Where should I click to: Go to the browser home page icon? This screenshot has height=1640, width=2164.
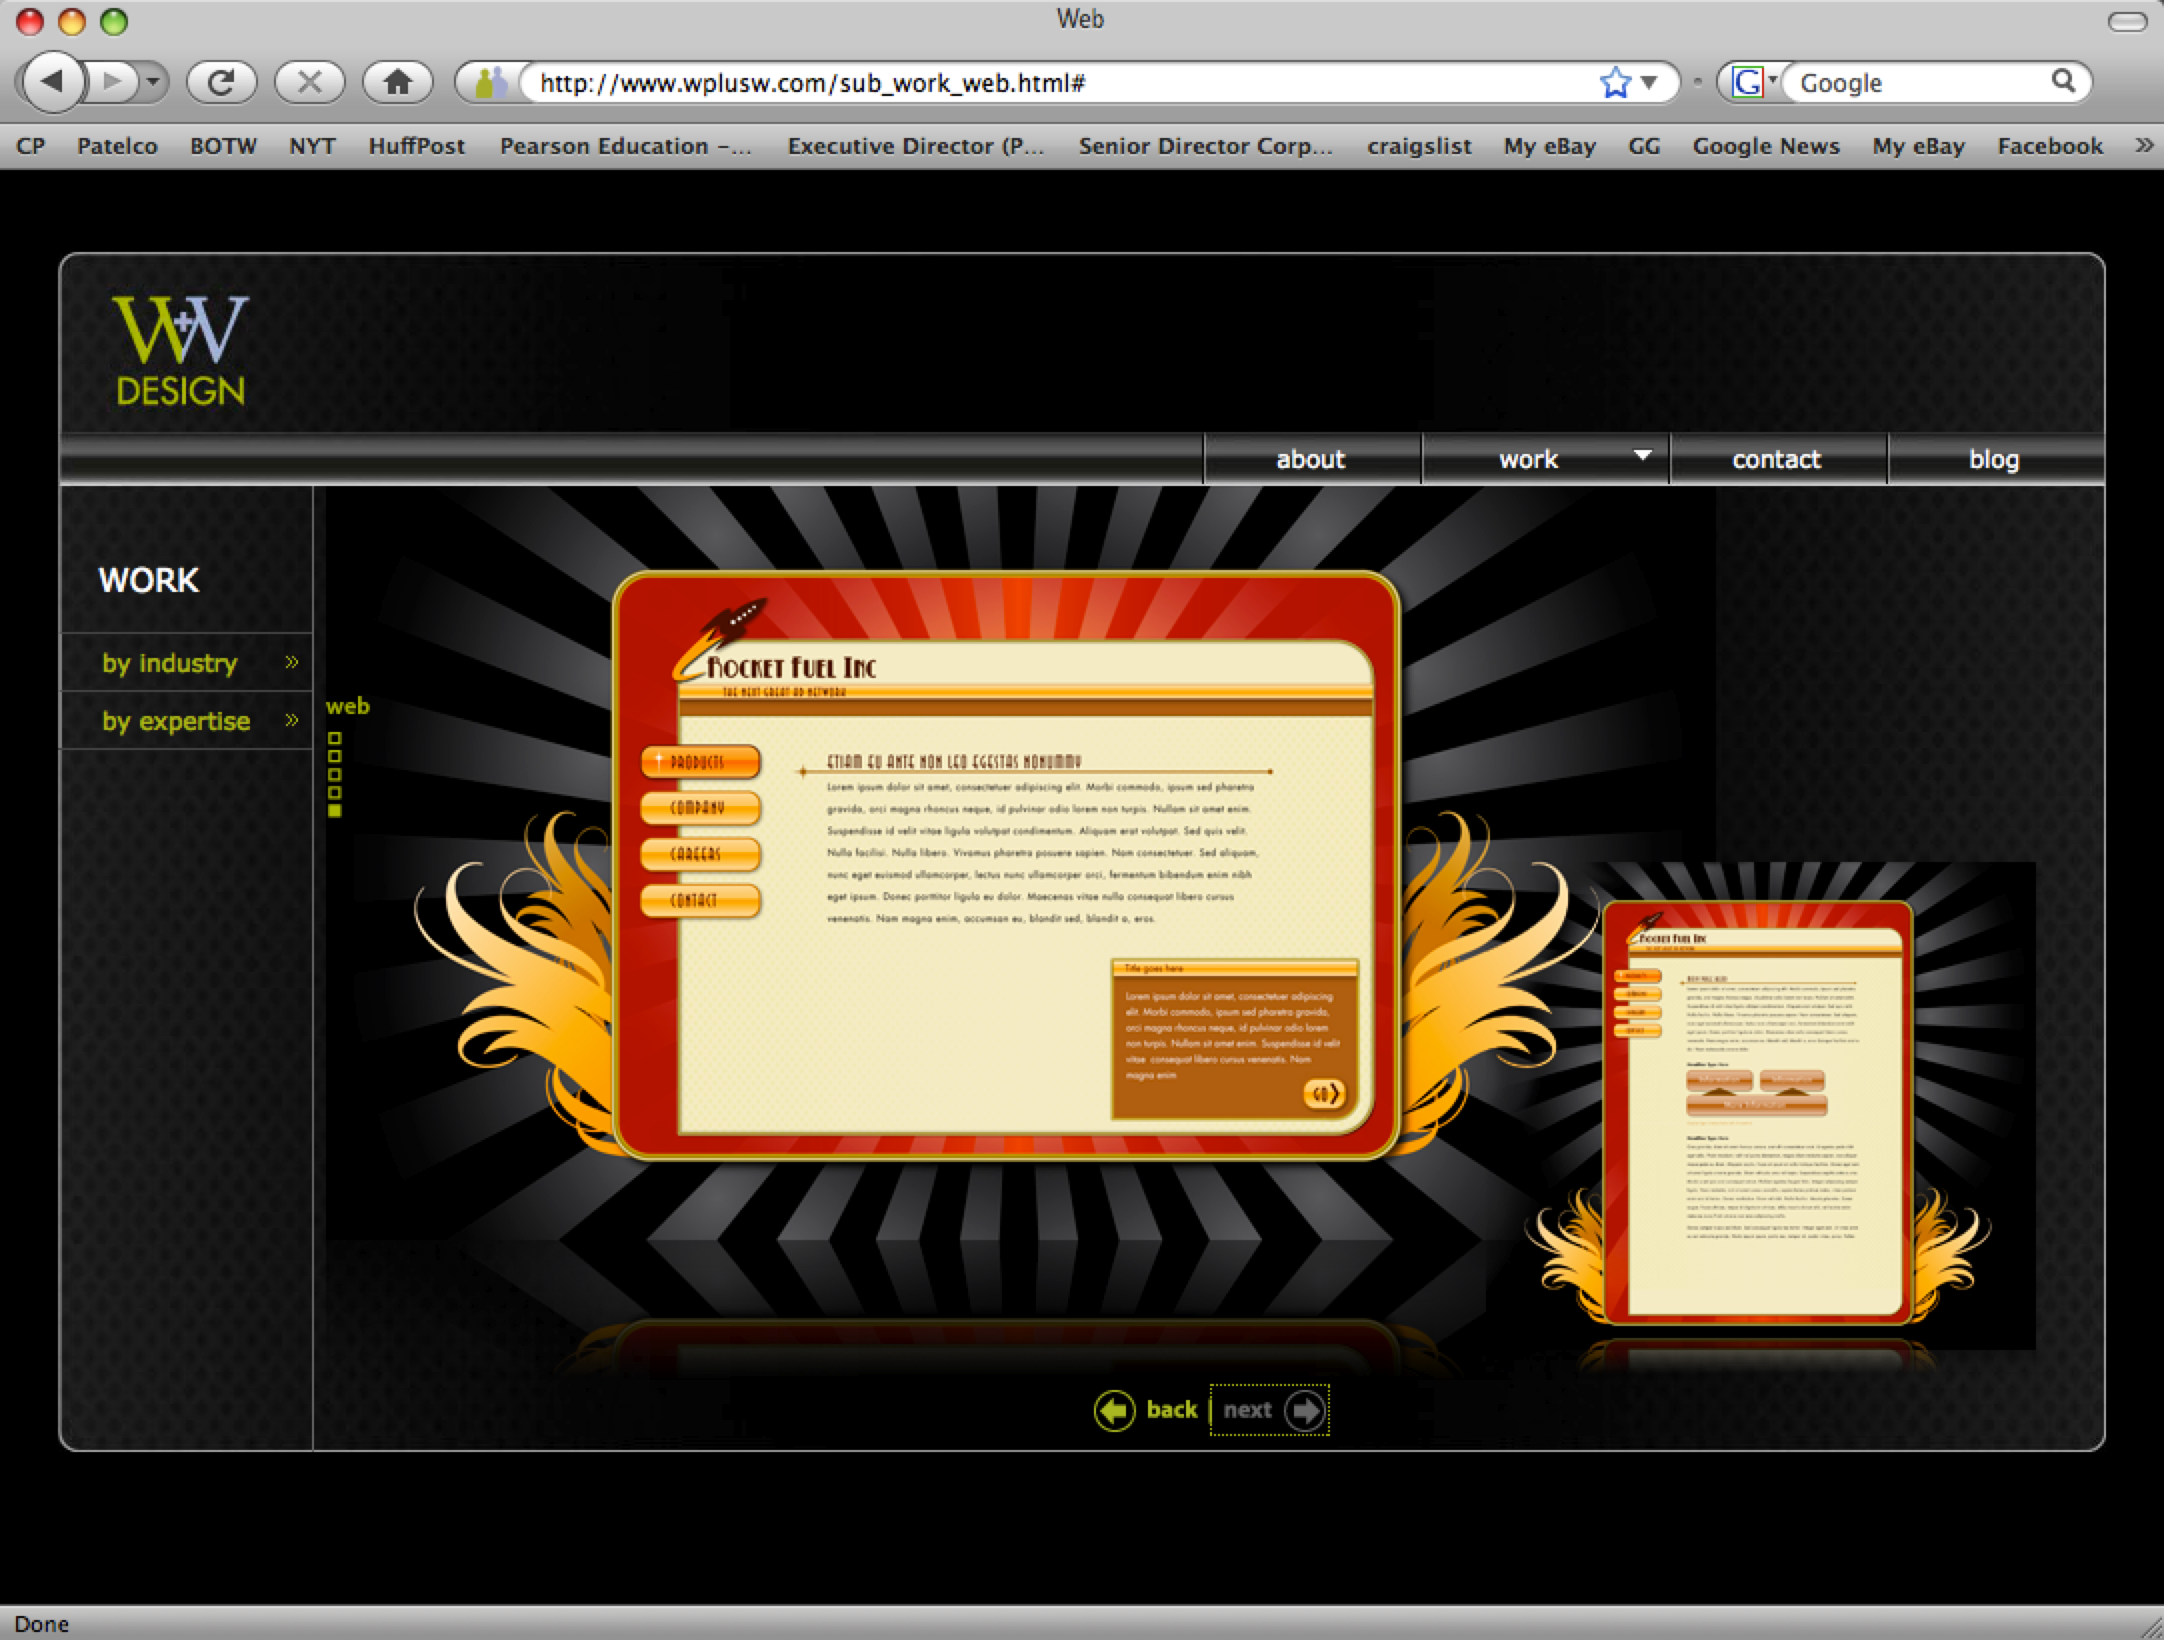pos(398,81)
